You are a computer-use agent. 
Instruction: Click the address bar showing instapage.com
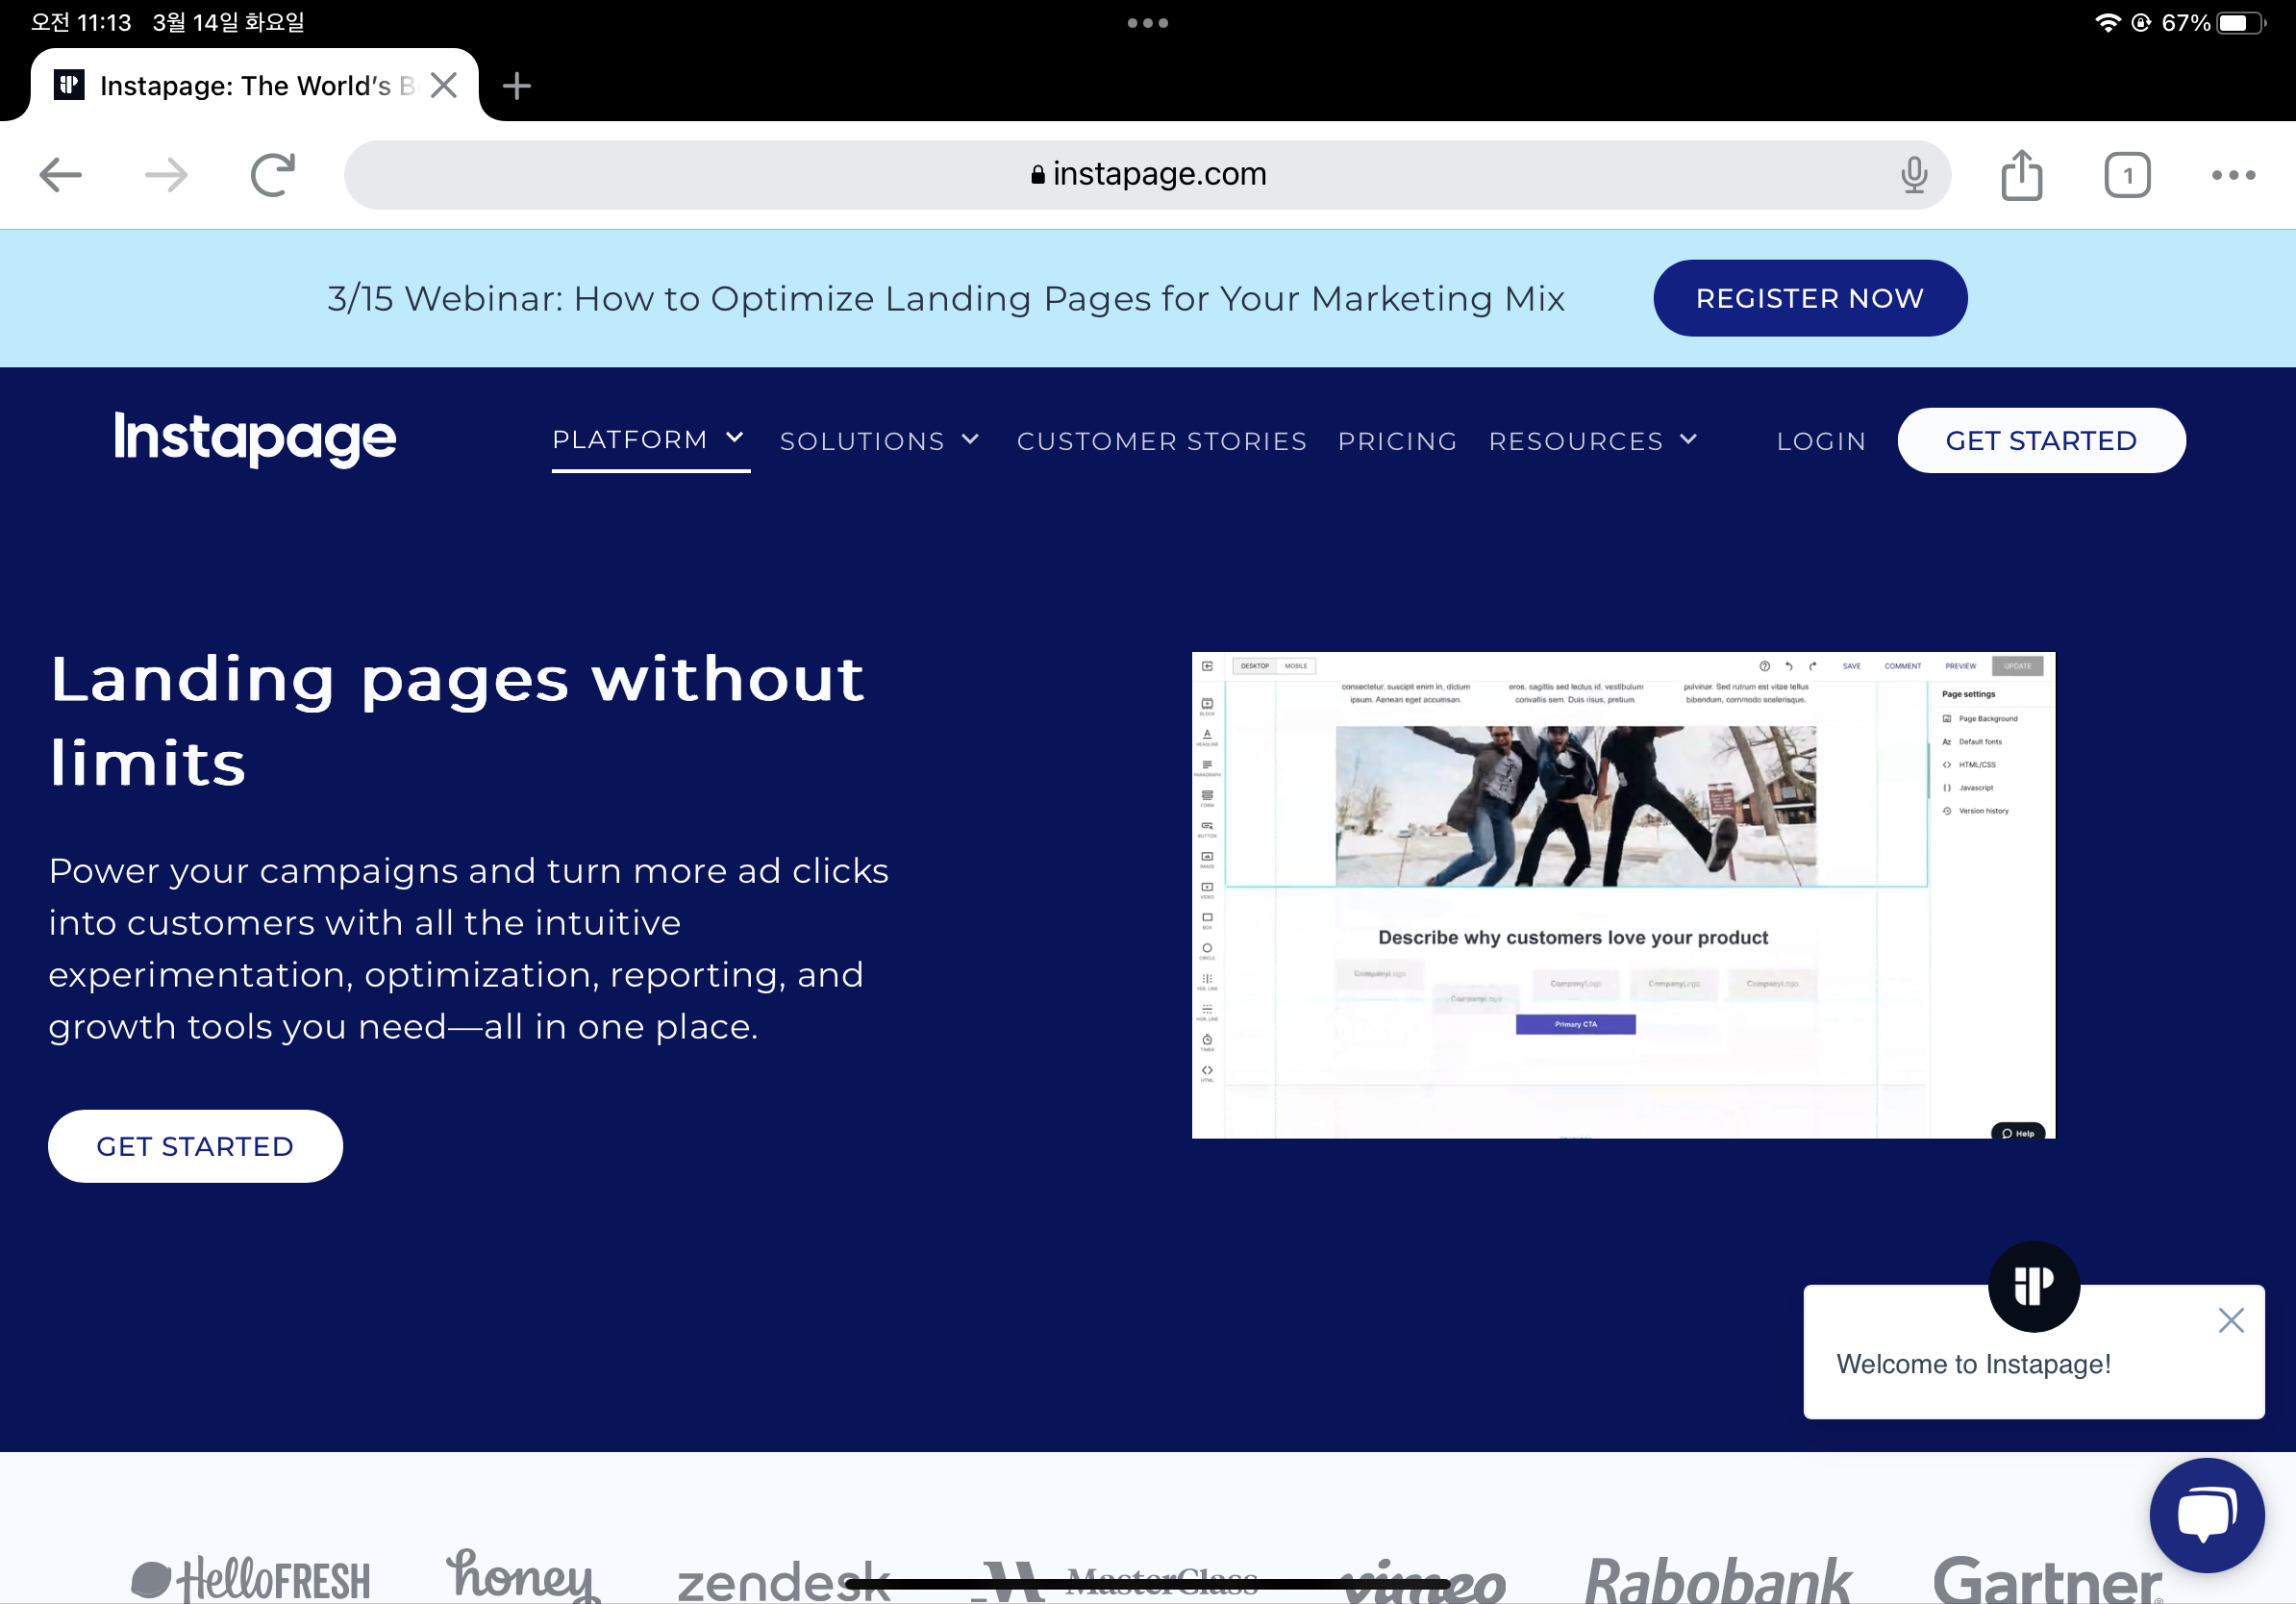pyautogui.click(x=1147, y=175)
